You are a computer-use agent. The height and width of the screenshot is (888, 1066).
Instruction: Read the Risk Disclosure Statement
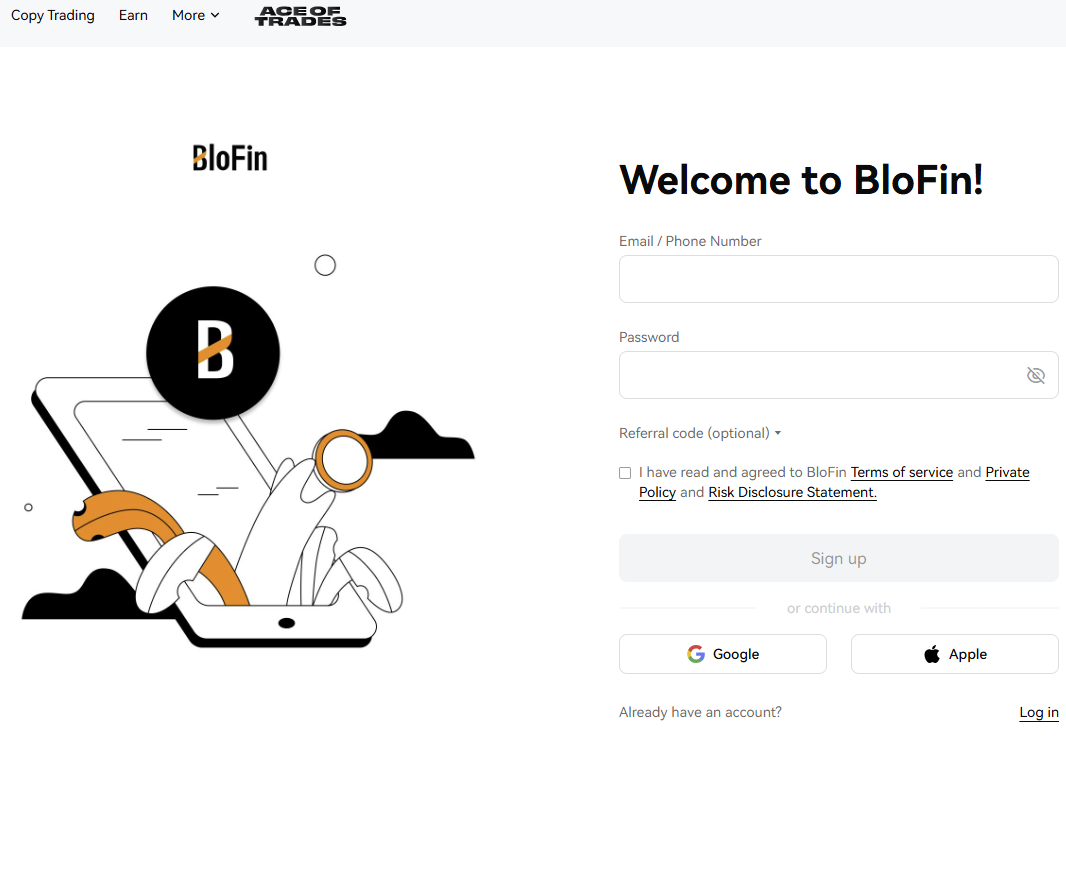[791, 492]
